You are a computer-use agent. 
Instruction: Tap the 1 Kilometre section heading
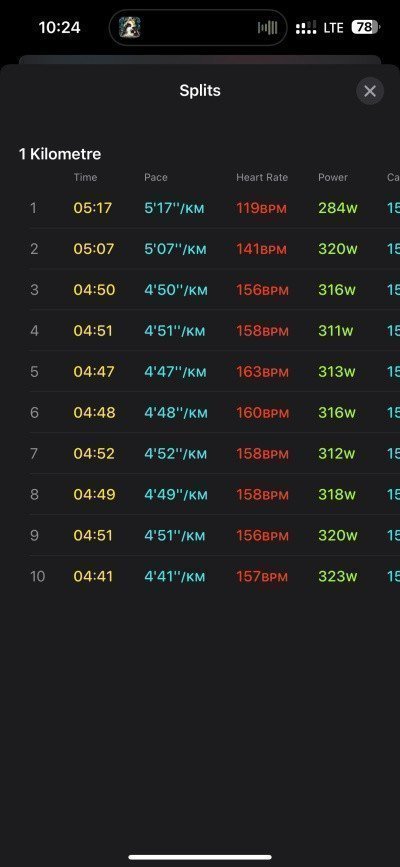click(x=60, y=154)
